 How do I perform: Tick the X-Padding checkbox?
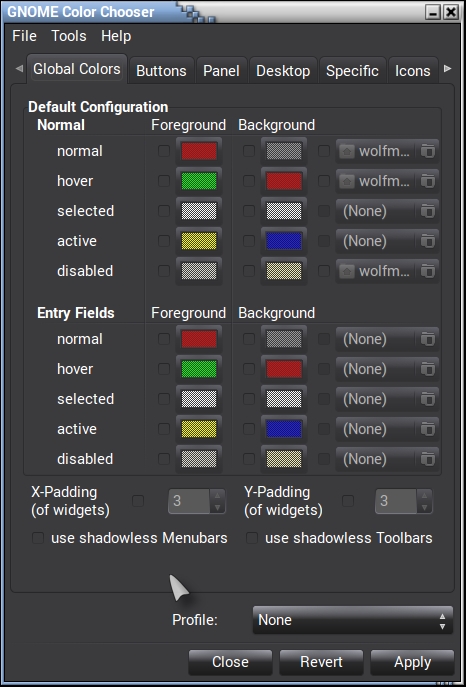click(x=138, y=501)
